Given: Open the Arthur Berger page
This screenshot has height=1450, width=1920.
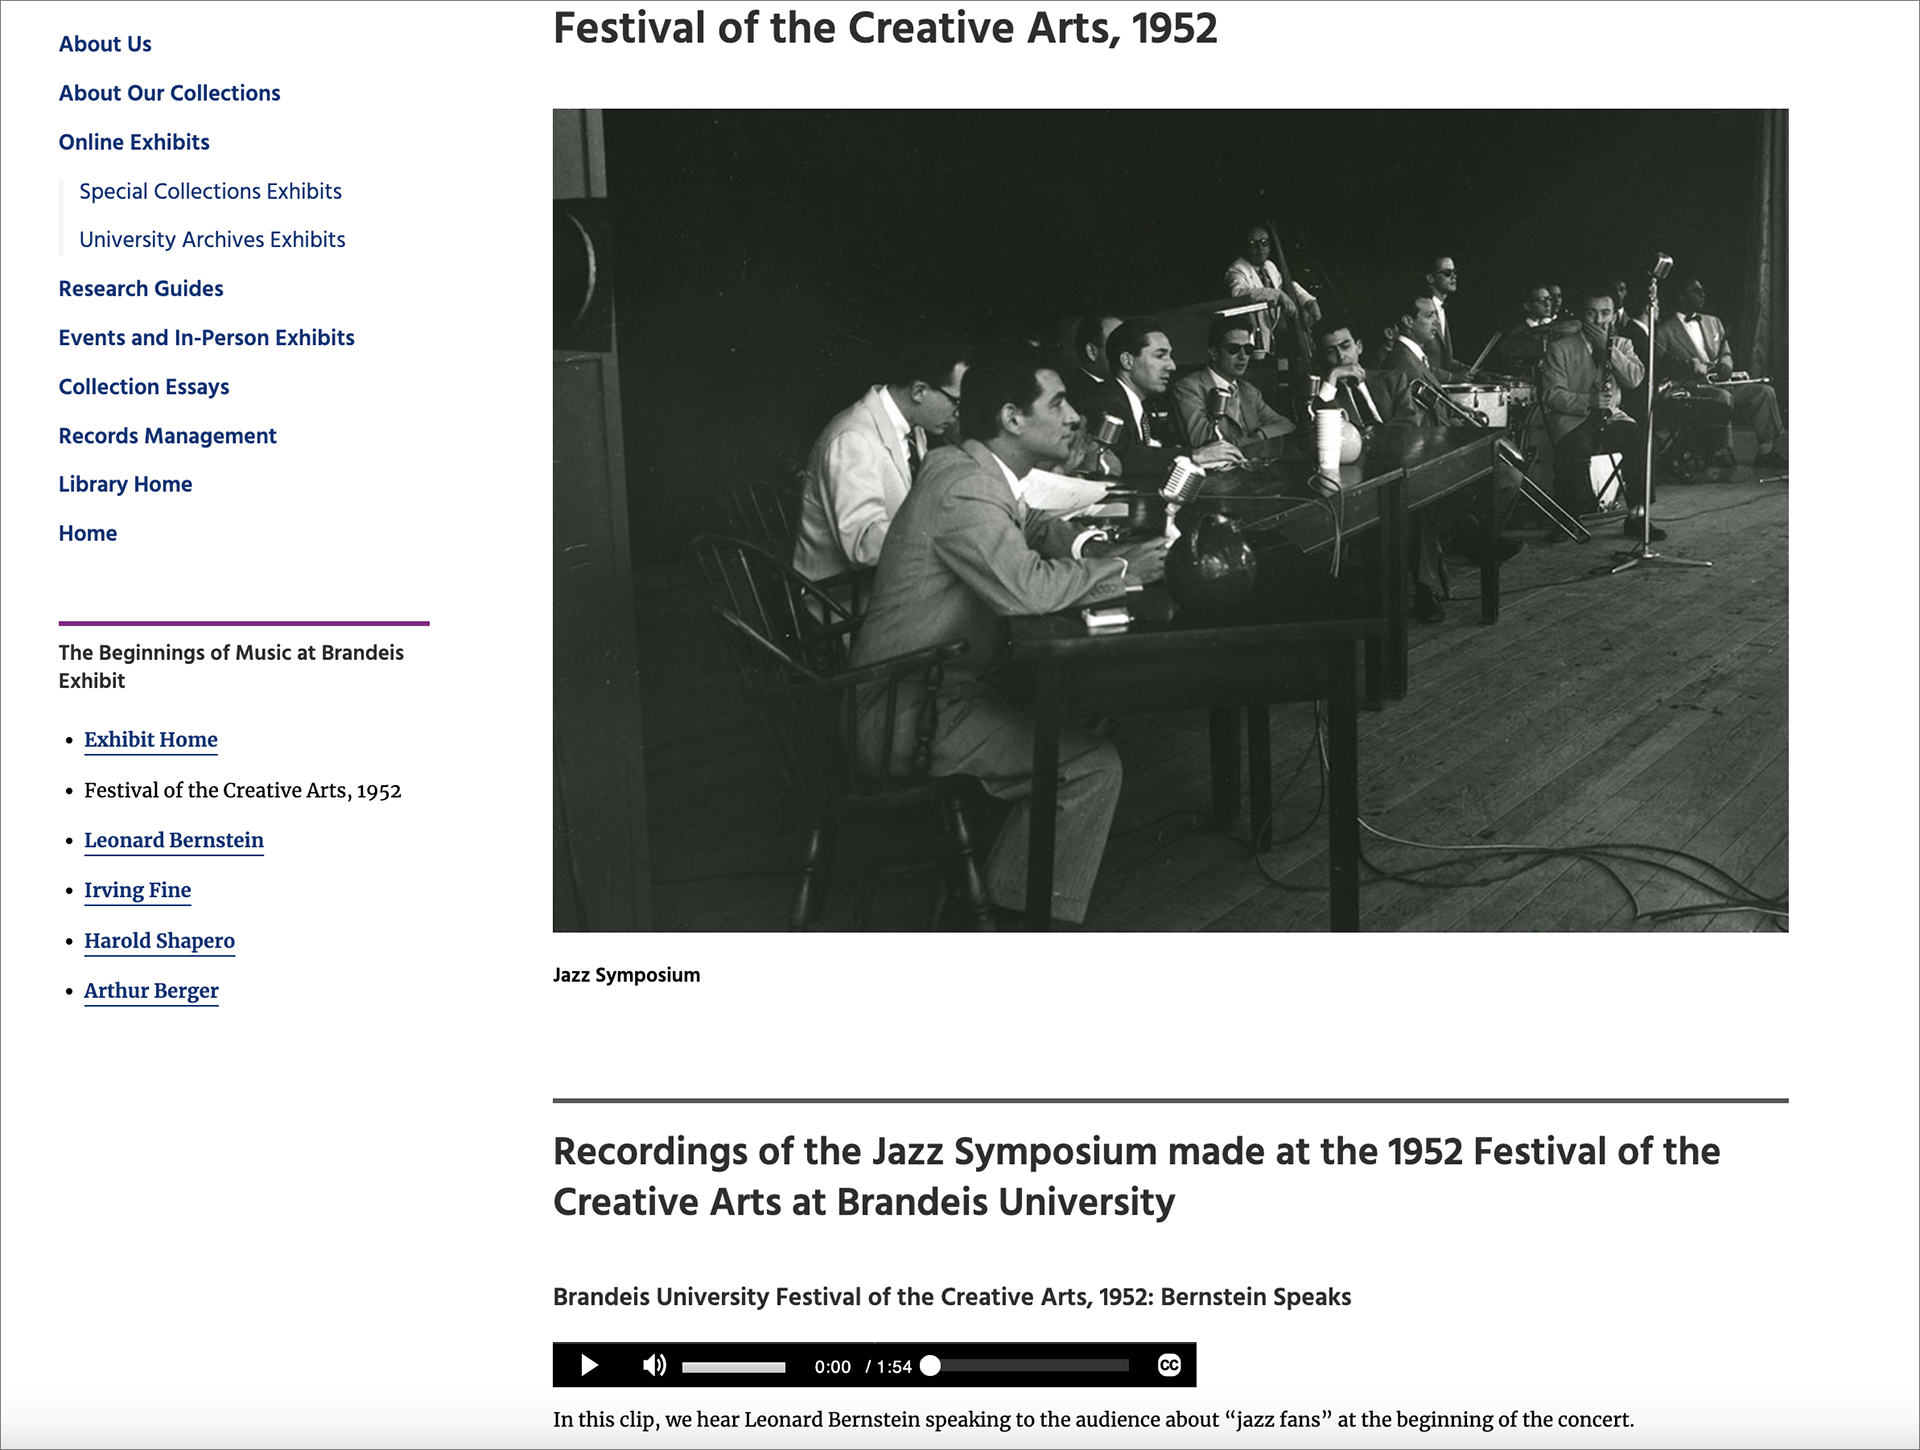Looking at the screenshot, I should pos(151,991).
